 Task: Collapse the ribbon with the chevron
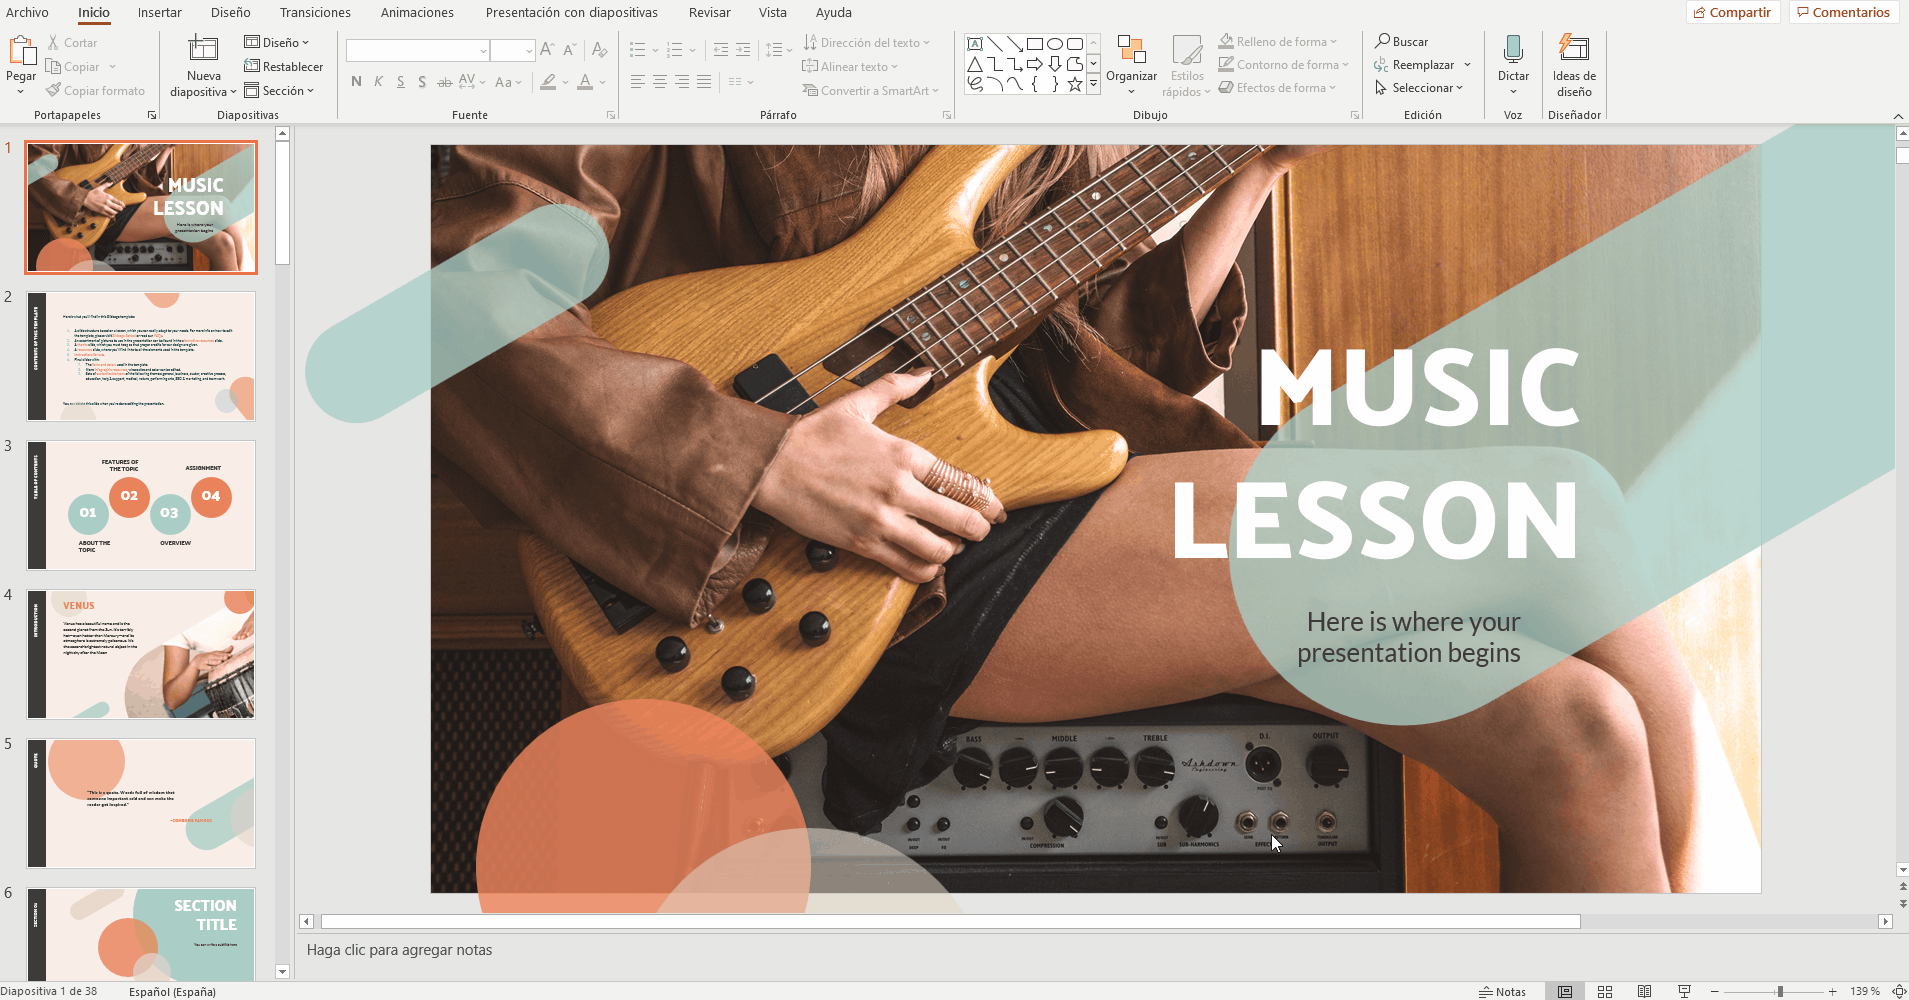[x=1898, y=116]
